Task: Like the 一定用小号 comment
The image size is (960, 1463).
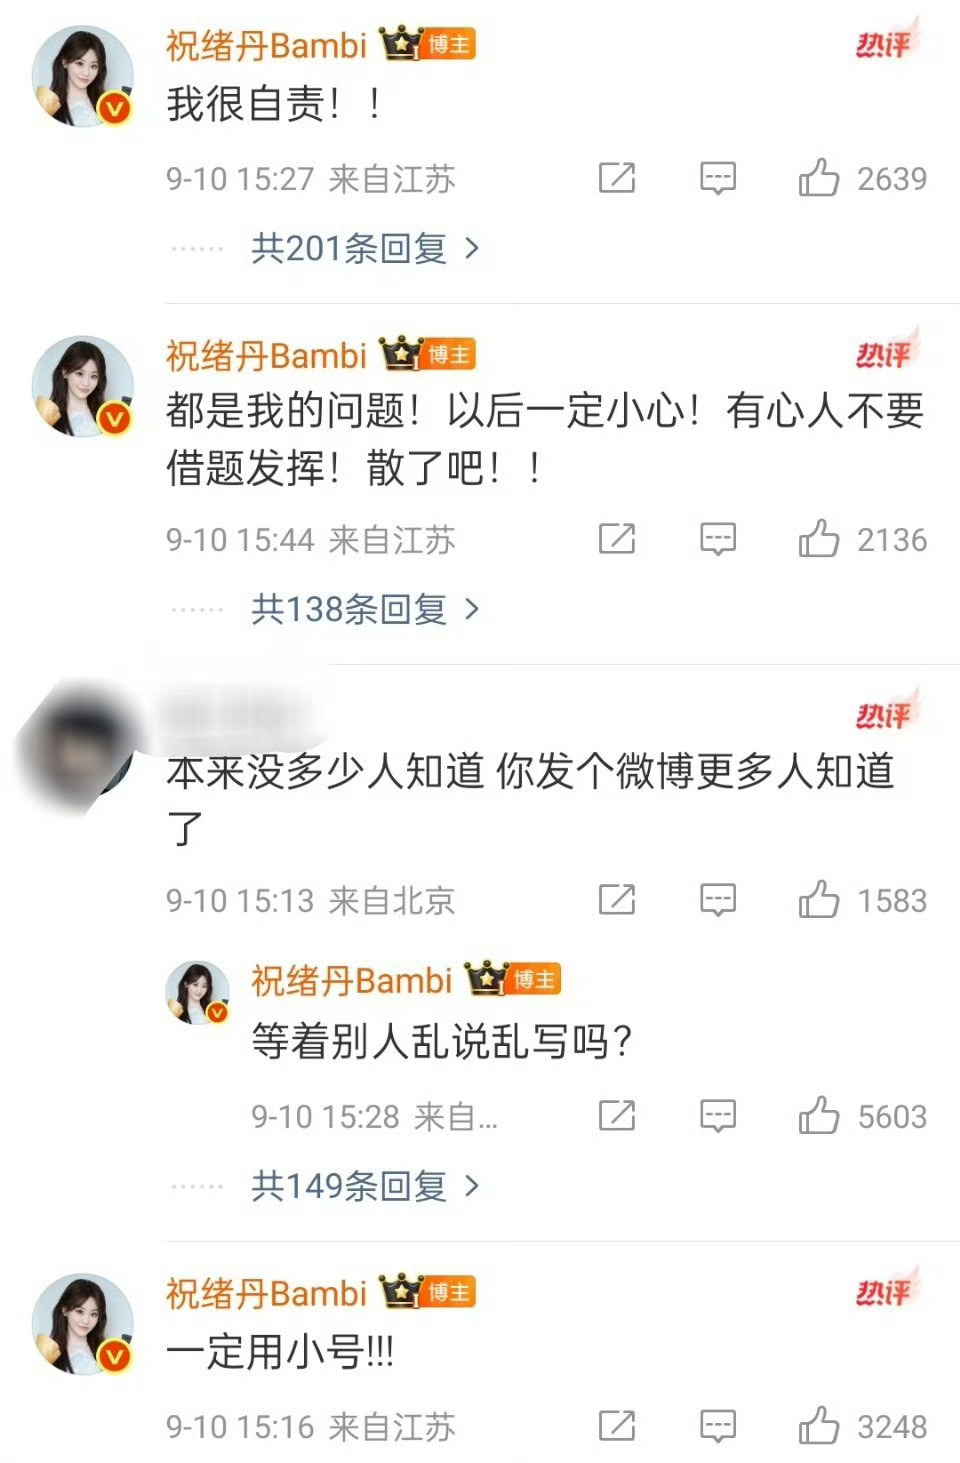Action: click(818, 1426)
